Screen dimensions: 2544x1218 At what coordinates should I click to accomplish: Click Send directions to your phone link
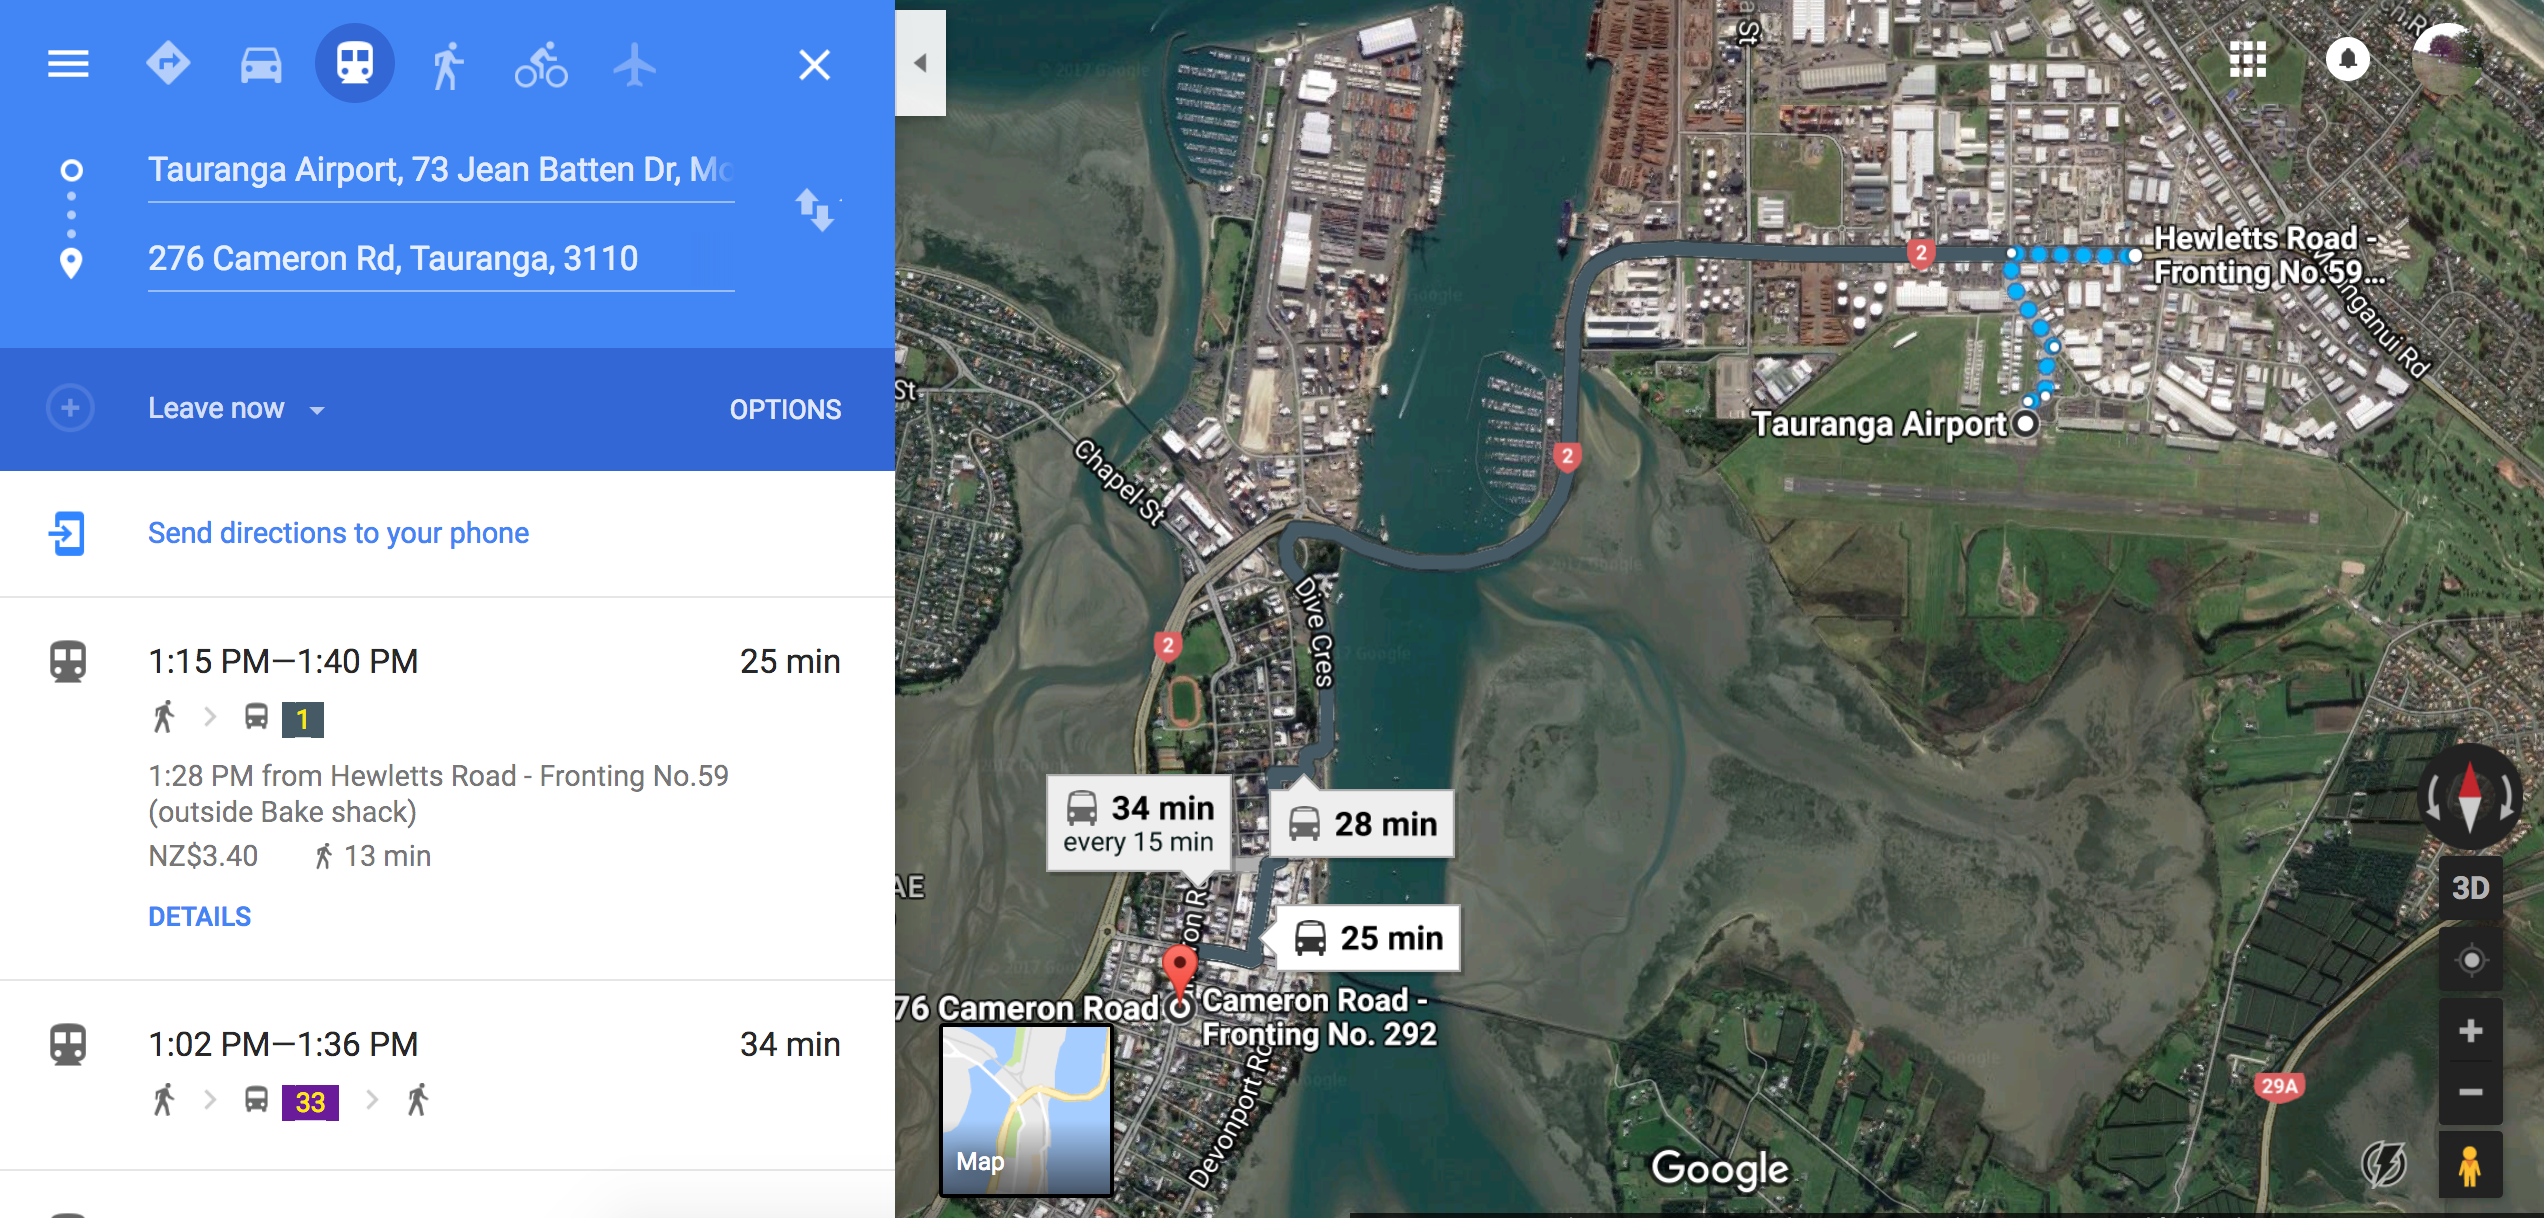pos(338,533)
